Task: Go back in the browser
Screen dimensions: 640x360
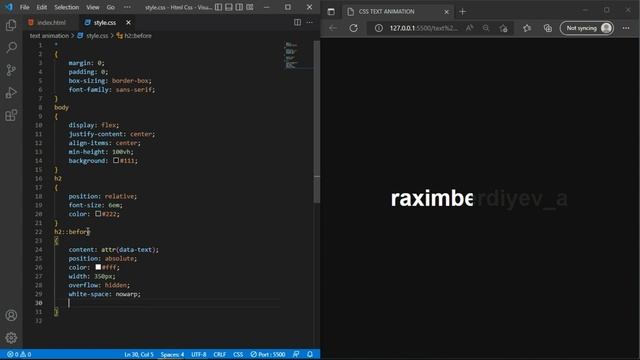Action: (333, 28)
